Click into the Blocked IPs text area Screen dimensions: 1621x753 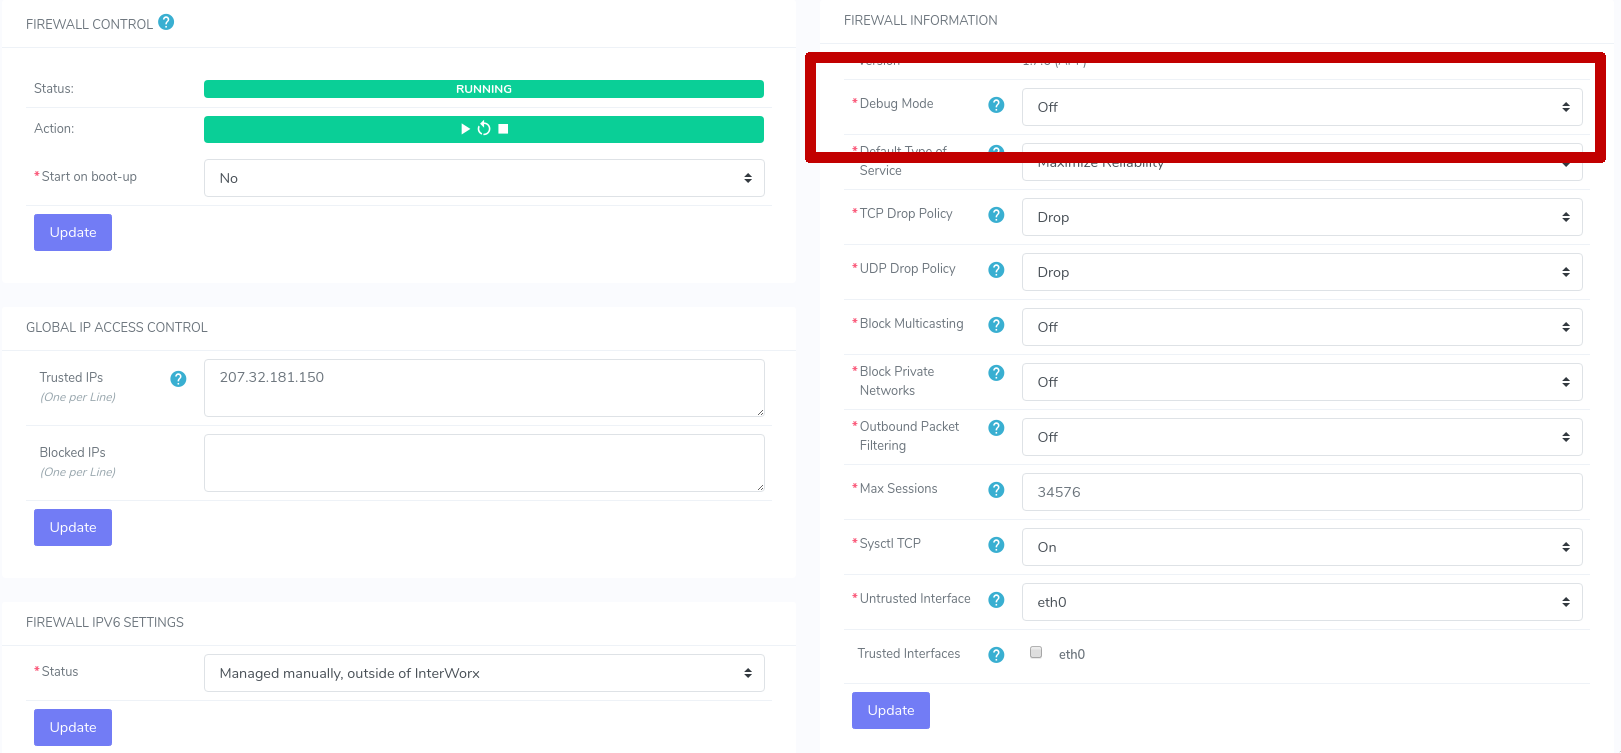[x=484, y=463]
